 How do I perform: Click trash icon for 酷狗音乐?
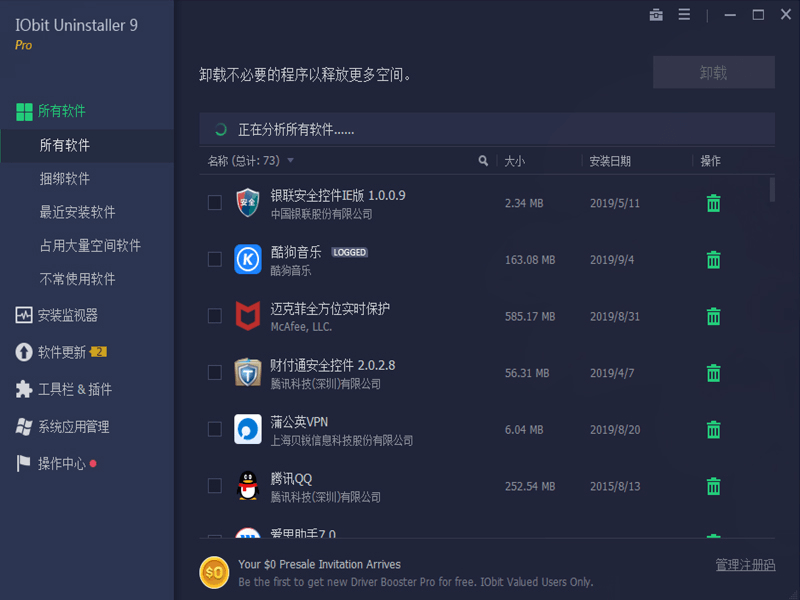[713, 260]
